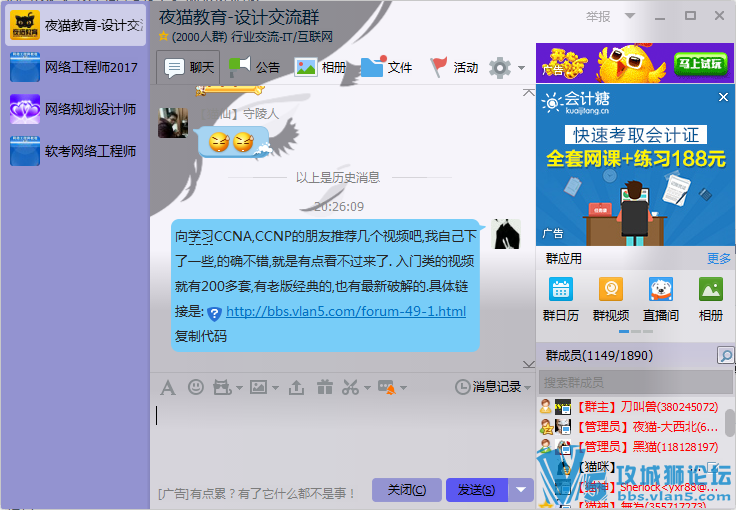The height and width of the screenshot is (510, 736).
Task: Select member 【管理员】黑猫(118128197)
Action: (630, 447)
